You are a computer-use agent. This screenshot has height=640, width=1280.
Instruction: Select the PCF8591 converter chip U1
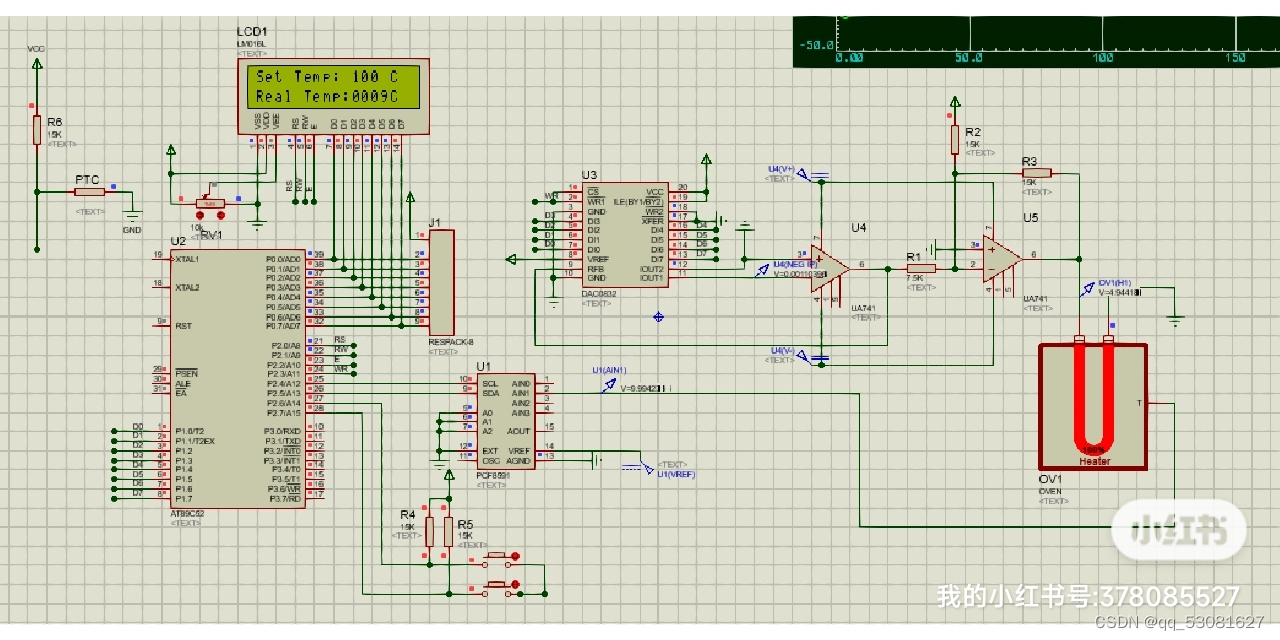[x=505, y=420]
